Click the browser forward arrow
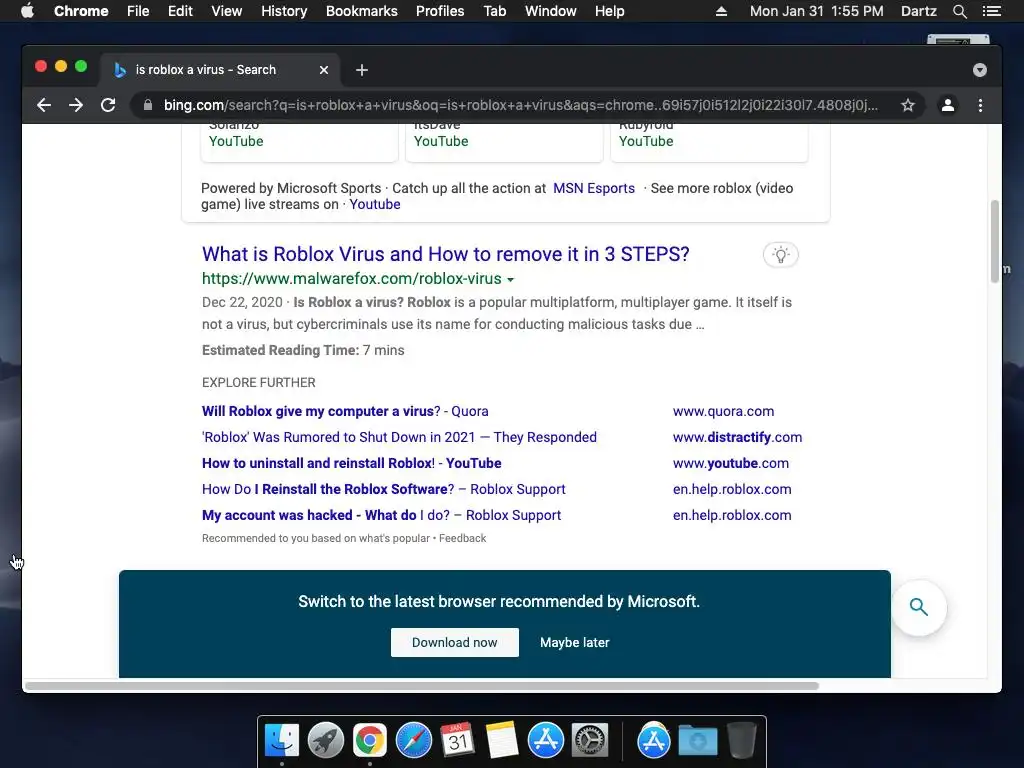1024x768 pixels. 76,105
